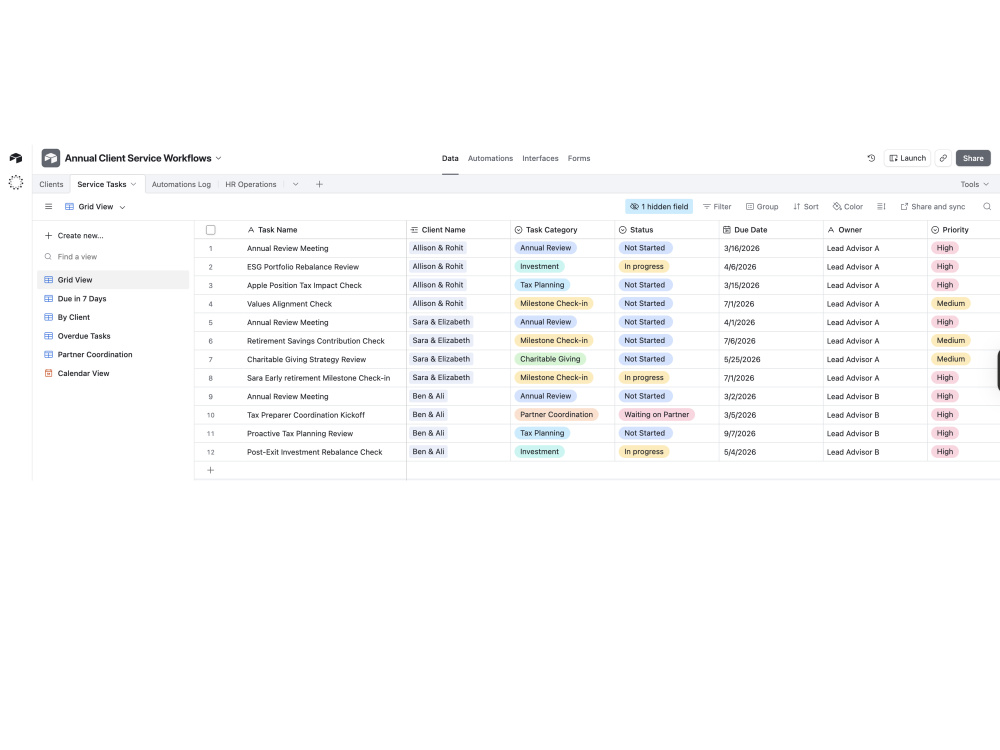Click the Find a view search field
This screenshot has height=750, width=1000.
point(114,256)
